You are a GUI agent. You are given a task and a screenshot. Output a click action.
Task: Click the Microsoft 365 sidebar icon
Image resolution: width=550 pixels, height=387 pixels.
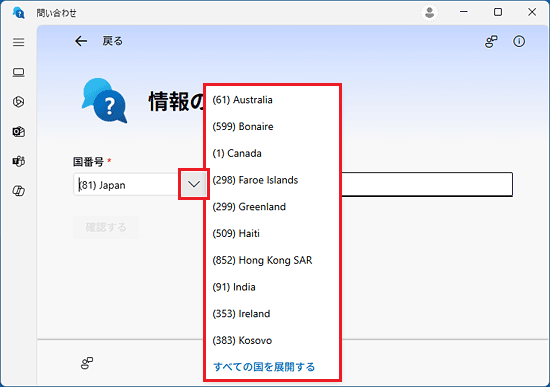(19, 102)
